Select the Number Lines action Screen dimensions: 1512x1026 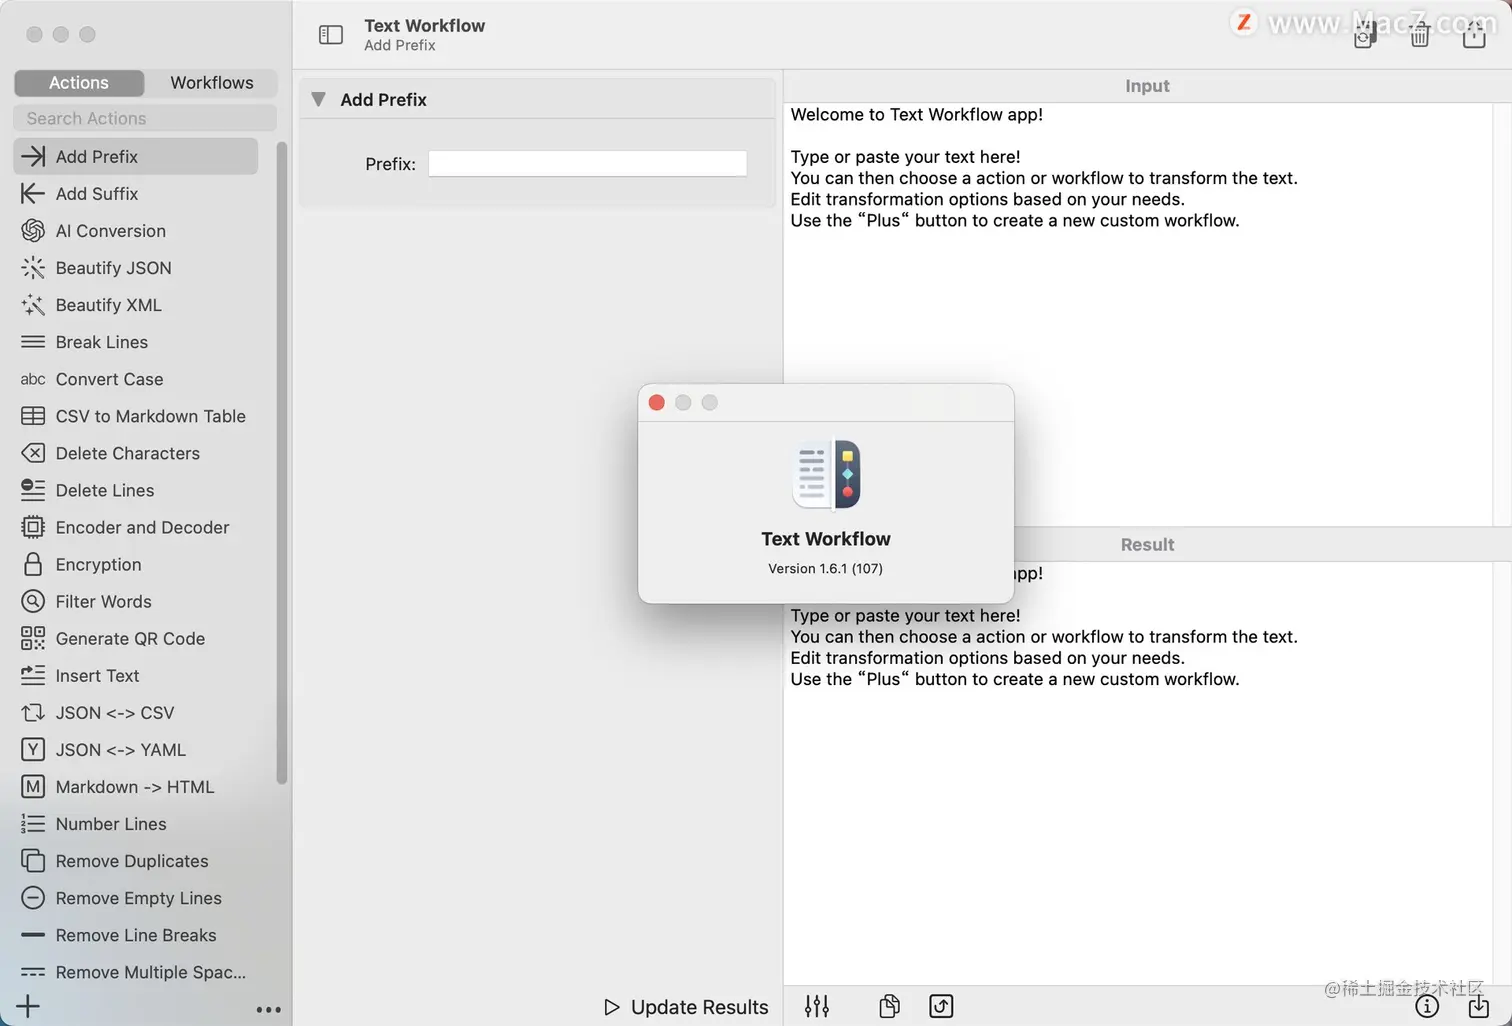pos(136,823)
